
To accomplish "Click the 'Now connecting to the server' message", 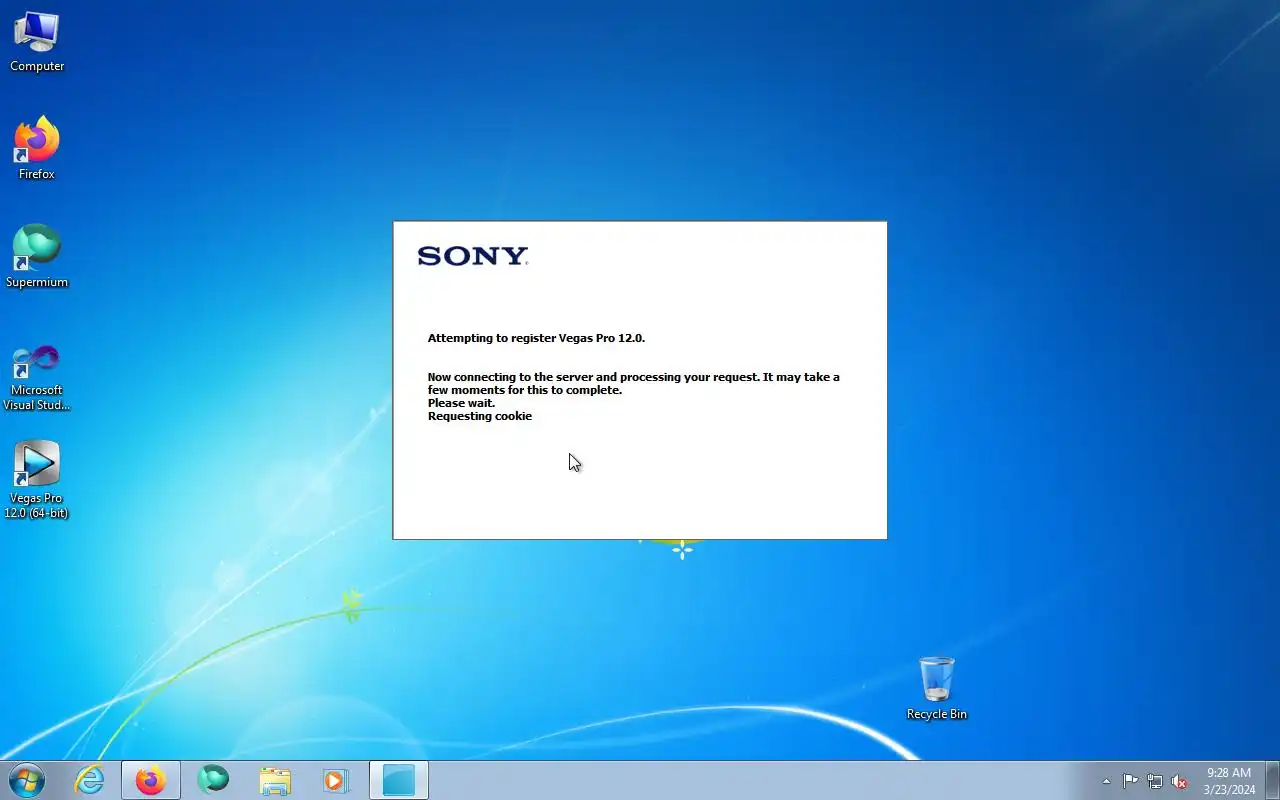I will (634, 383).
